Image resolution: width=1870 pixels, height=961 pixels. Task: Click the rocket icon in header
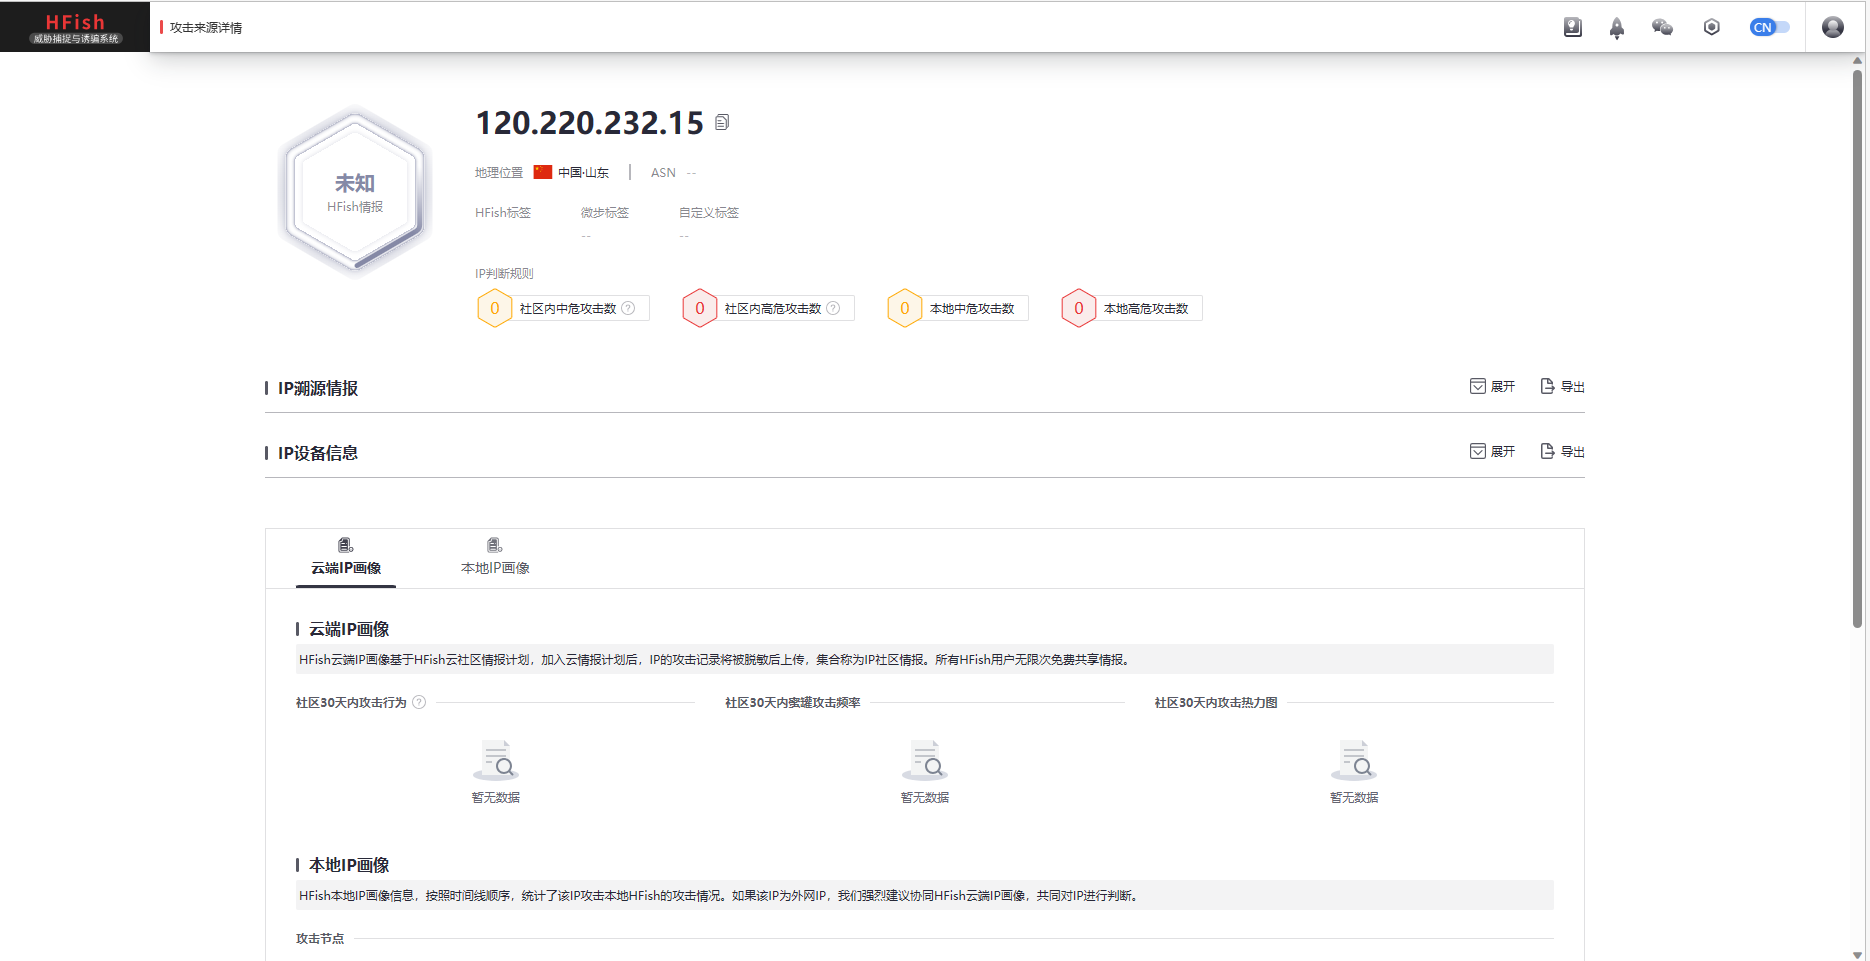pos(1617,28)
